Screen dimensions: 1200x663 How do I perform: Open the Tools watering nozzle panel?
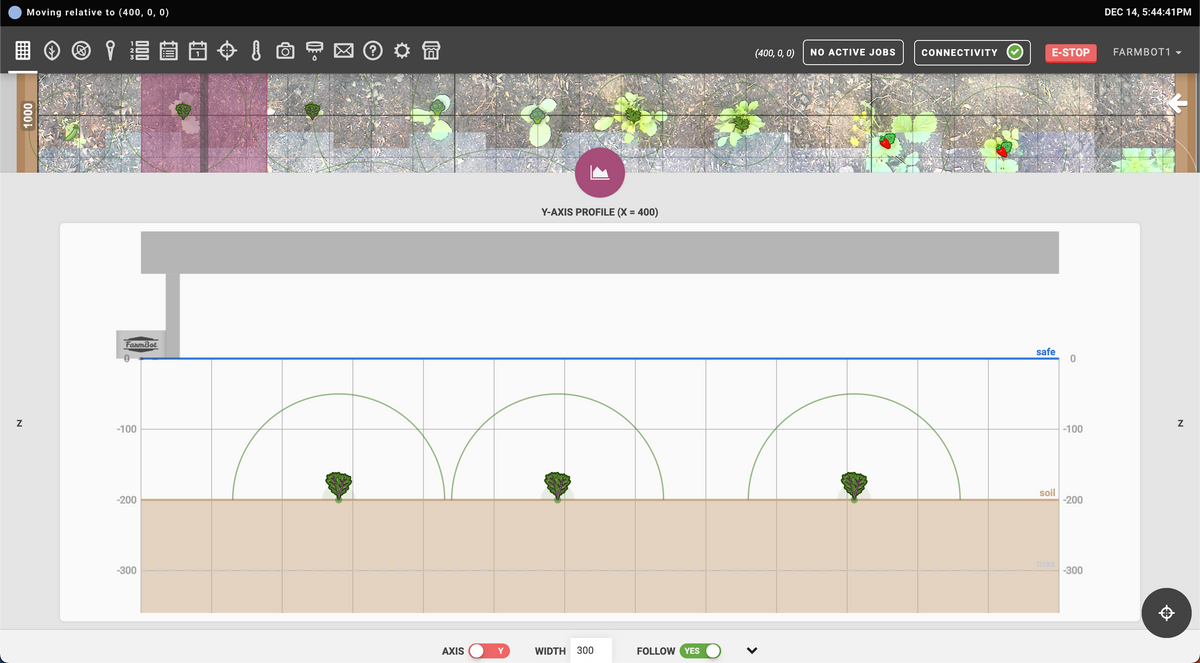pyautogui.click(x=314, y=50)
